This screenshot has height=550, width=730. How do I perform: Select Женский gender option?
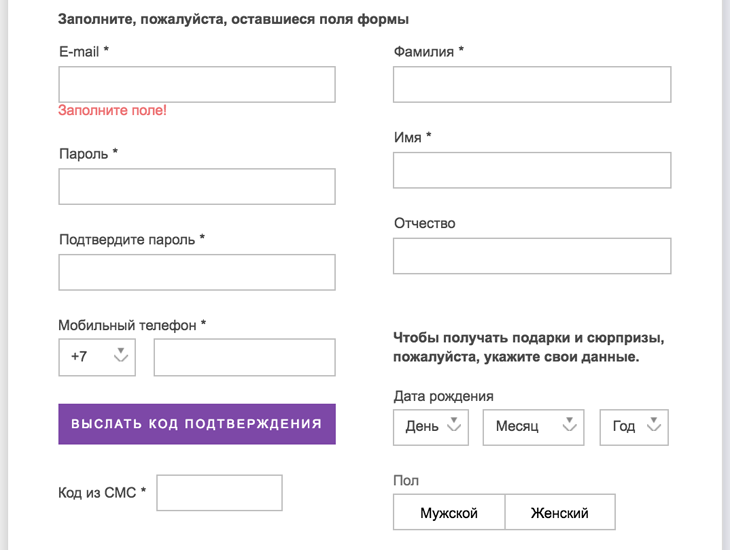tap(559, 513)
